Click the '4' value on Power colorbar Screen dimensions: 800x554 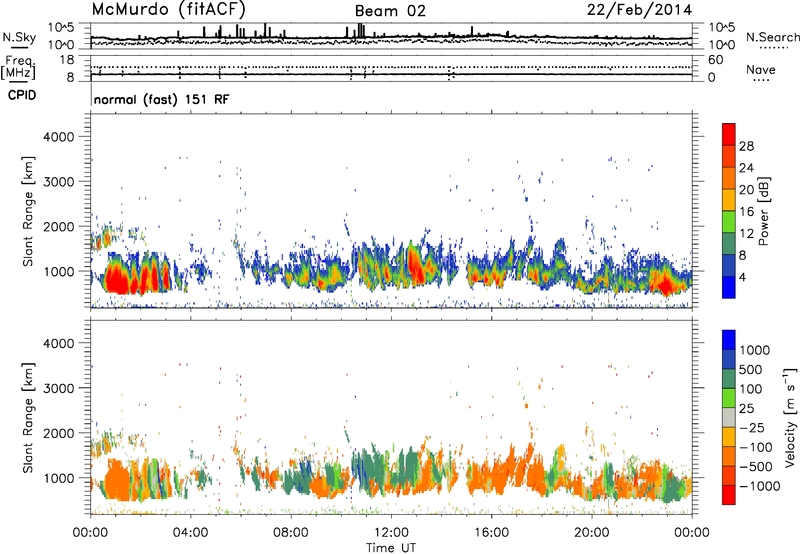tap(742, 278)
